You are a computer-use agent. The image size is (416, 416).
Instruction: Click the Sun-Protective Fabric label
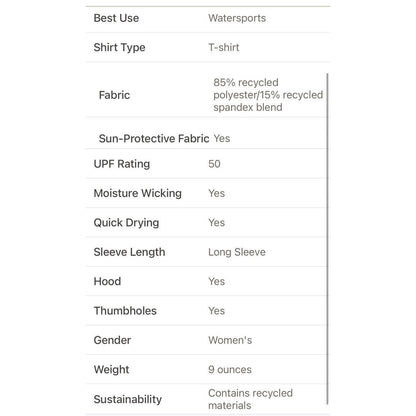[154, 138]
